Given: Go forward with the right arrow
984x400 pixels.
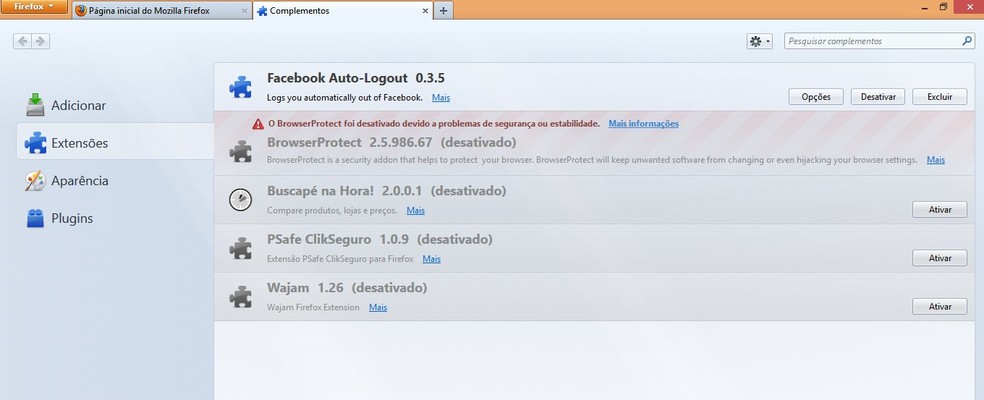Looking at the screenshot, I should pos(41,41).
